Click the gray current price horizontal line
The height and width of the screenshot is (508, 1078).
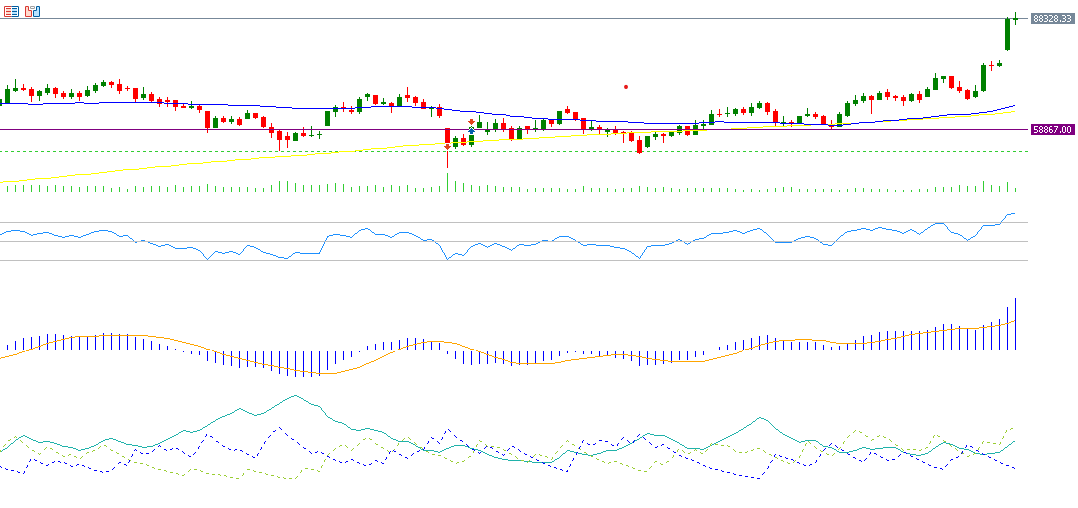pos(500,18)
